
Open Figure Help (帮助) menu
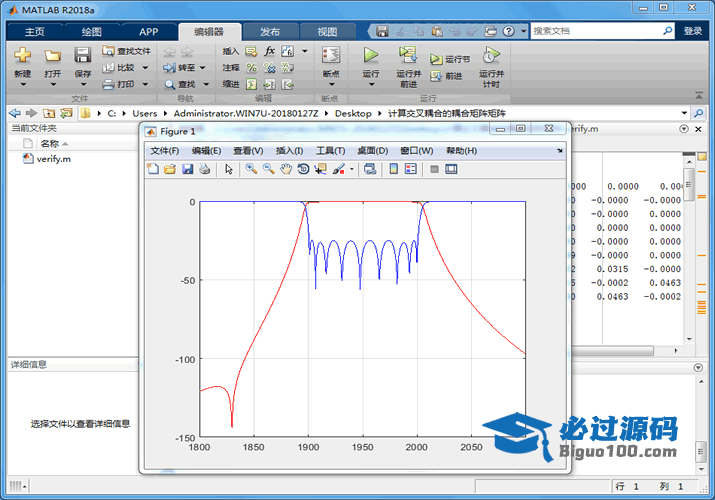[461, 151]
